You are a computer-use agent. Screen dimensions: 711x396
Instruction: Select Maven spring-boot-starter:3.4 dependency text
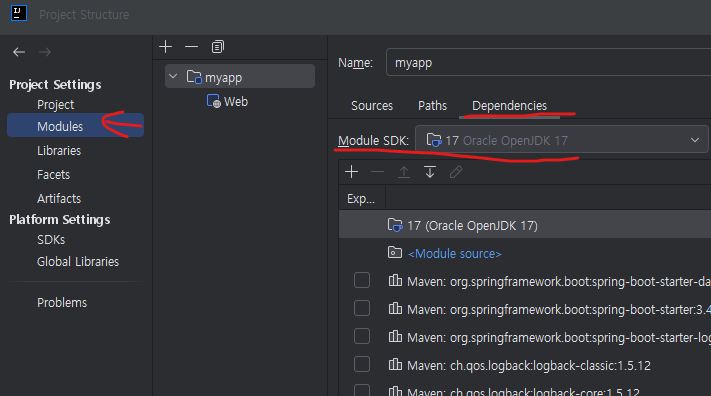(559, 309)
